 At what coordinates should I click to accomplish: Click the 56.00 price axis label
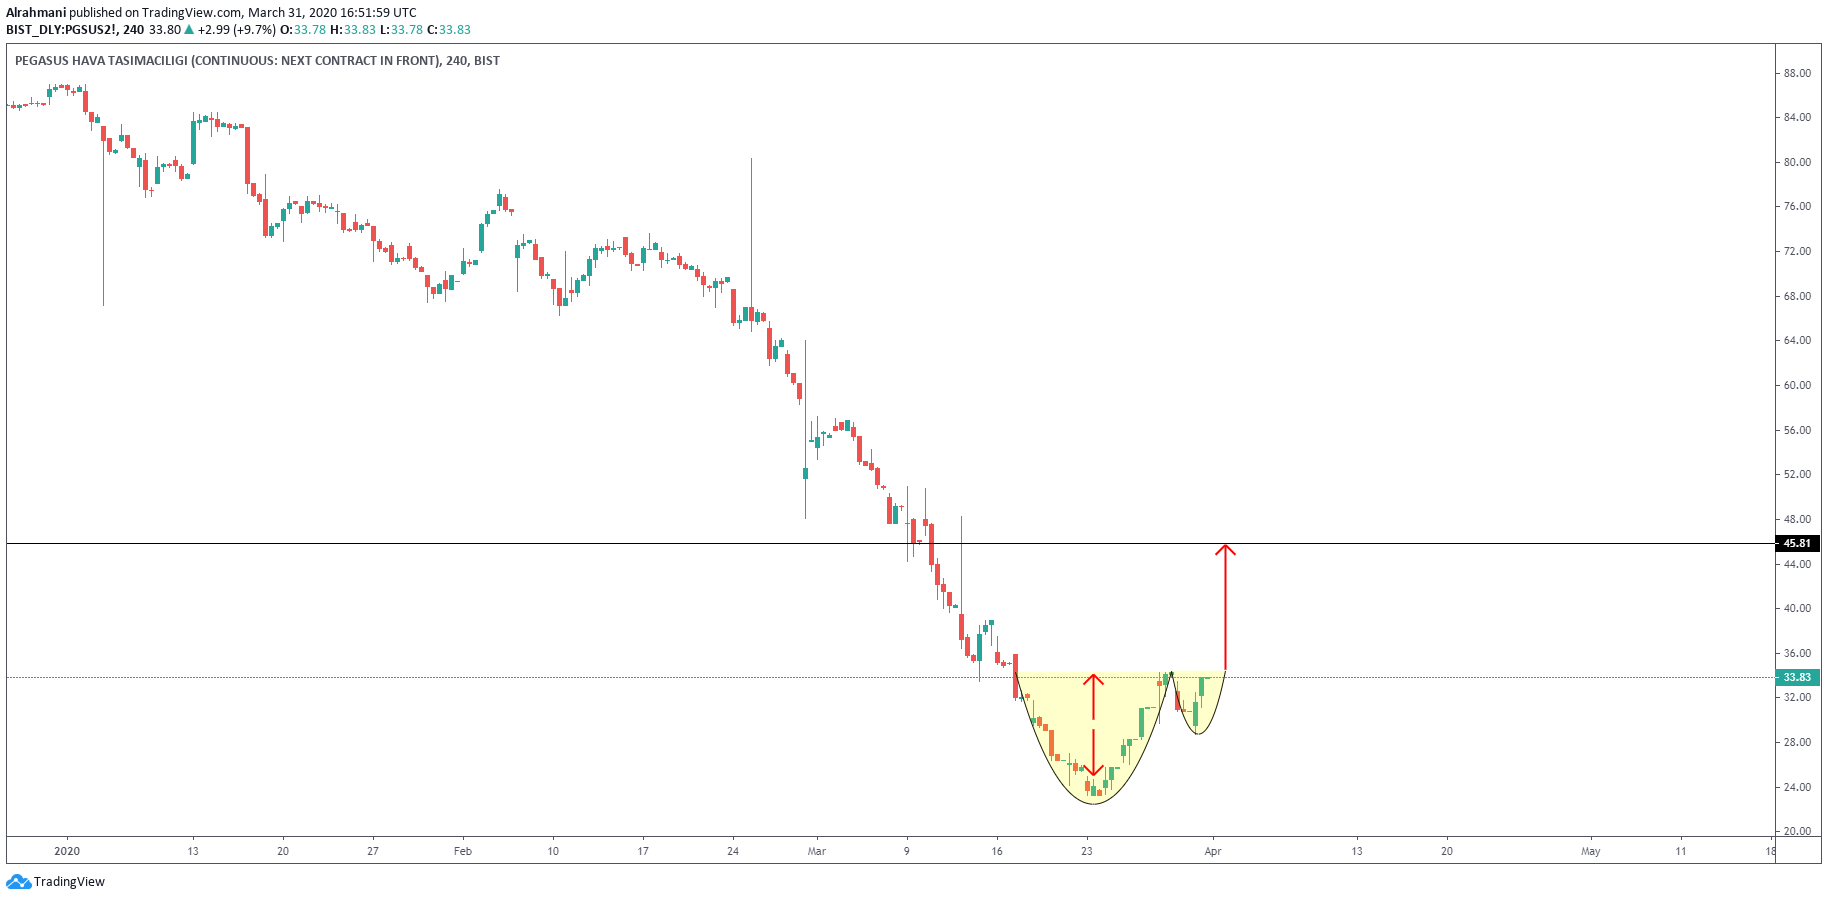(1797, 430)
